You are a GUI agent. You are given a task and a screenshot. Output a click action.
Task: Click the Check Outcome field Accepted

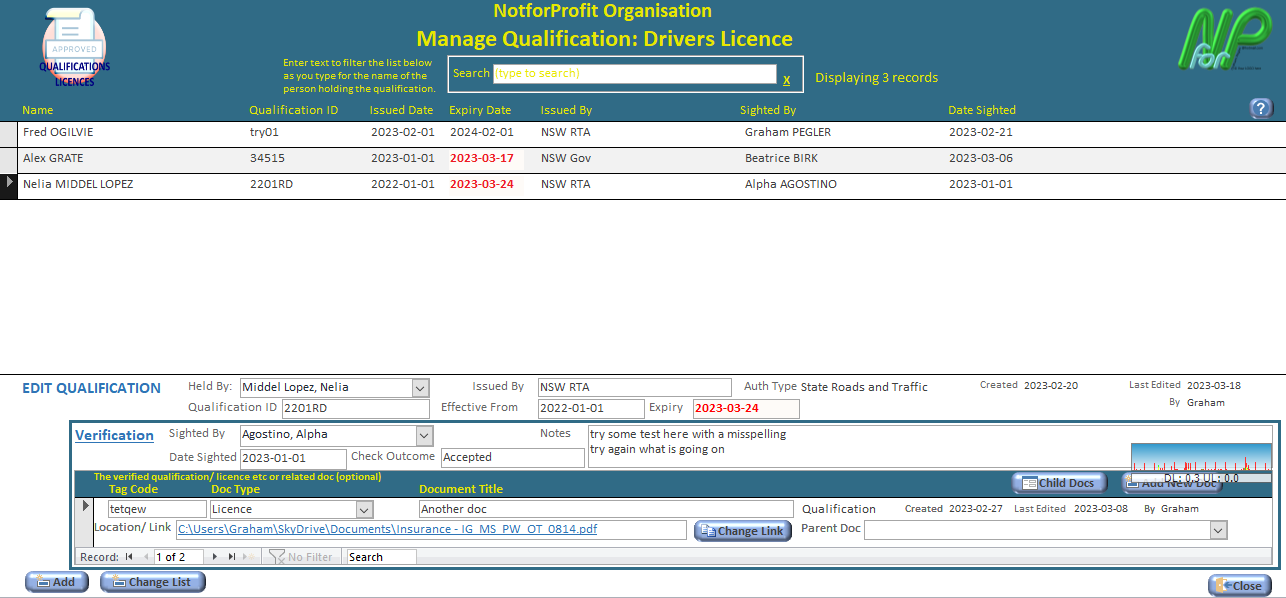click(x=512, y=457)
